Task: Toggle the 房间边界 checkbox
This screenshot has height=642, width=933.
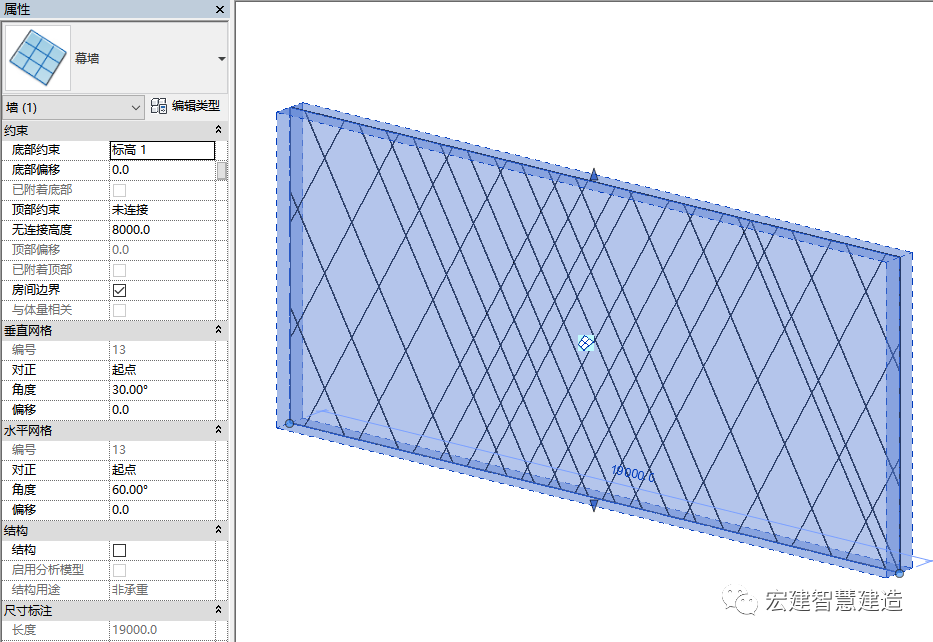Action: (x=120, y=290)
